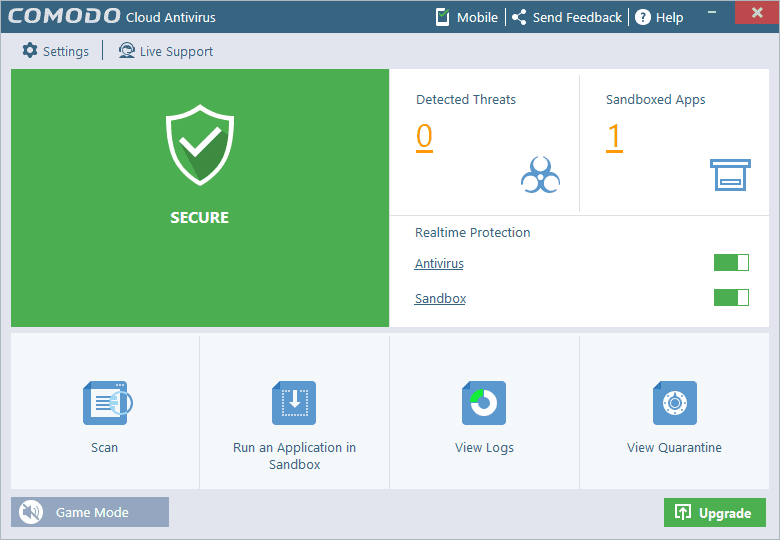Image resolution: width=780 pixels, height=540 pixels.
Task: Open the View Quarantine vault icon
Action: pos(675,403)
